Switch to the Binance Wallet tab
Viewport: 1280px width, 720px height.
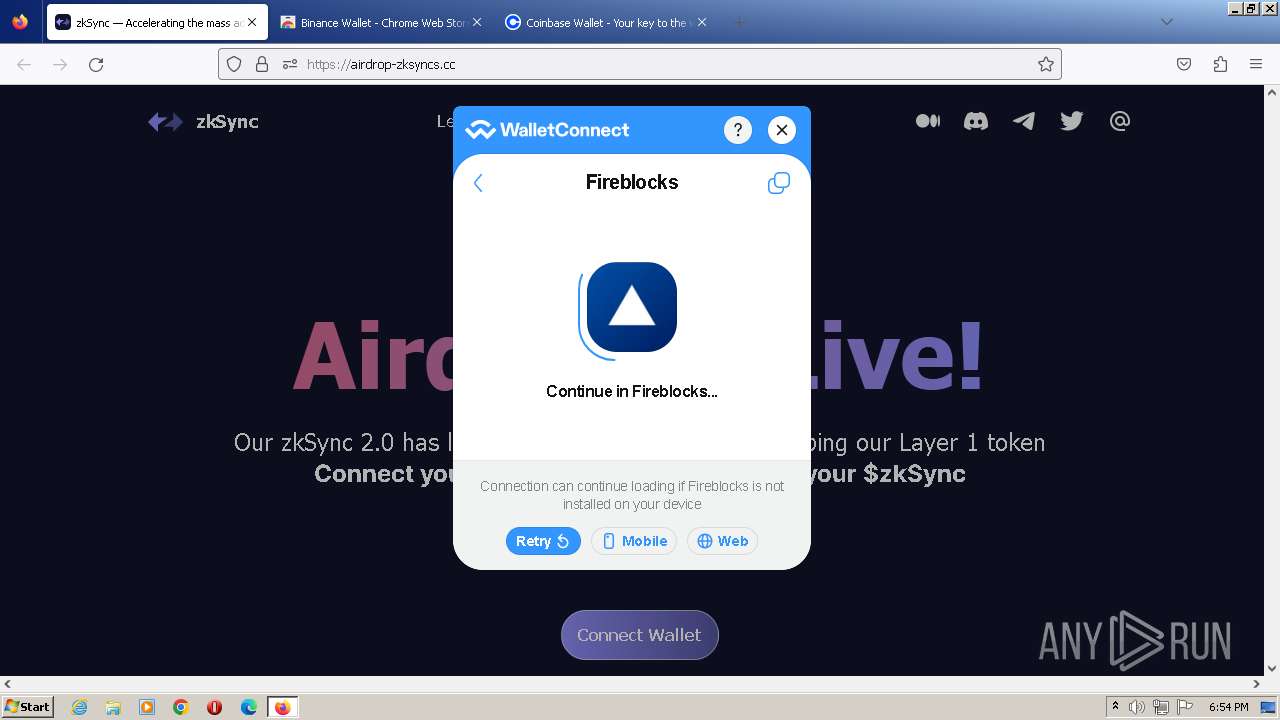click(x=380, y=22)
